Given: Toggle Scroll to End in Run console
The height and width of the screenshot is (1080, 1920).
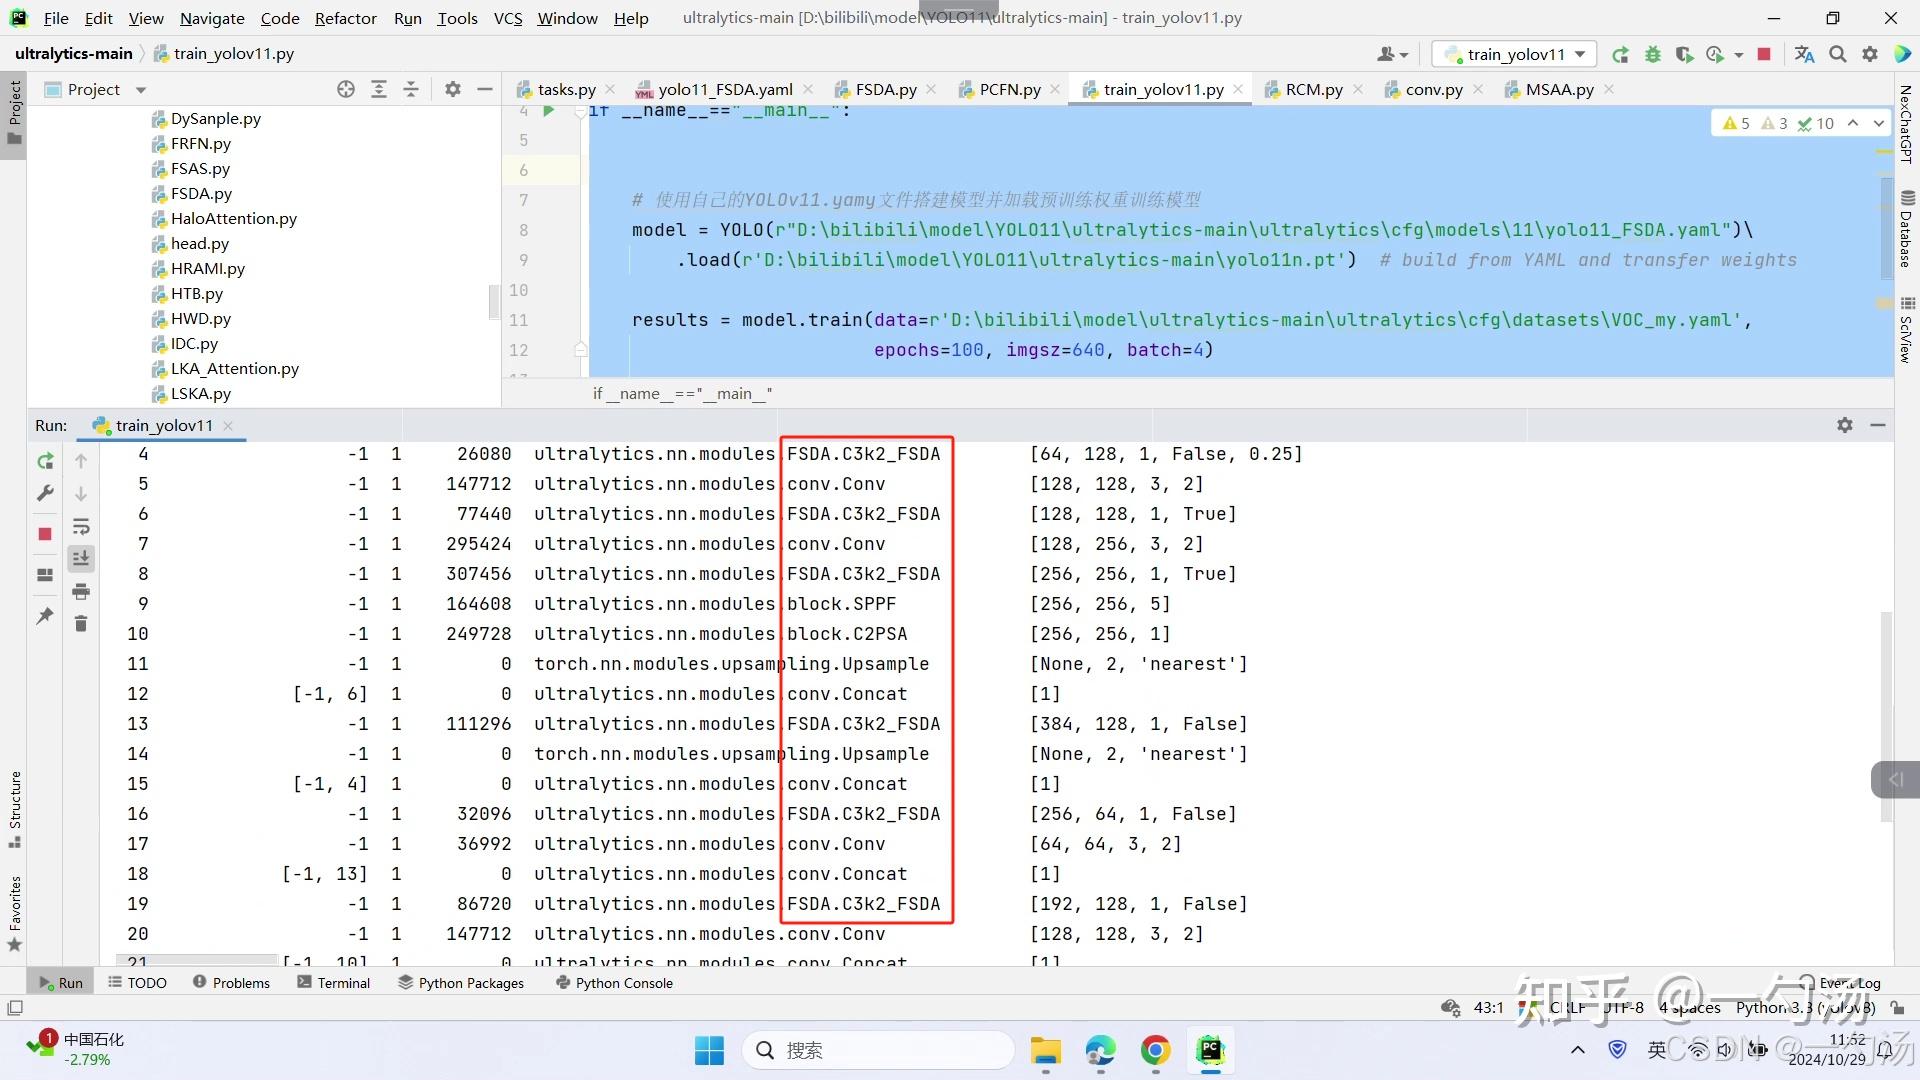Looking at the screenshot, I should coord(81,559).
